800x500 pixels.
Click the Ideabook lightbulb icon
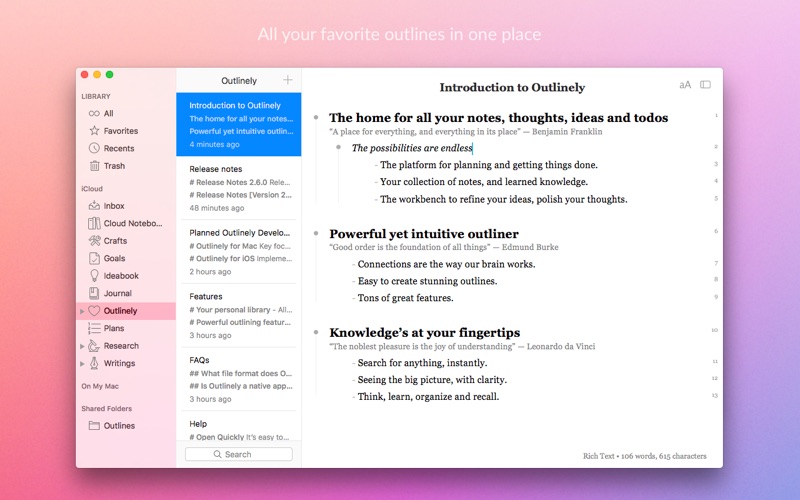click(x=94, y=276)
